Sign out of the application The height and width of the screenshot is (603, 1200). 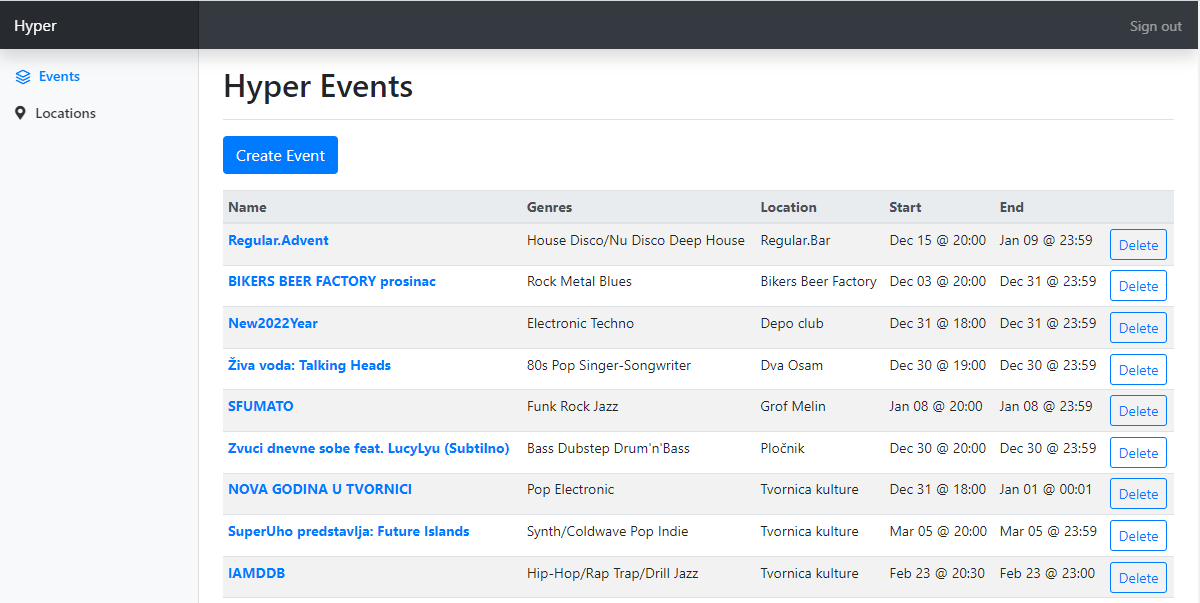pyautogui.click(x=1155, y=26)
